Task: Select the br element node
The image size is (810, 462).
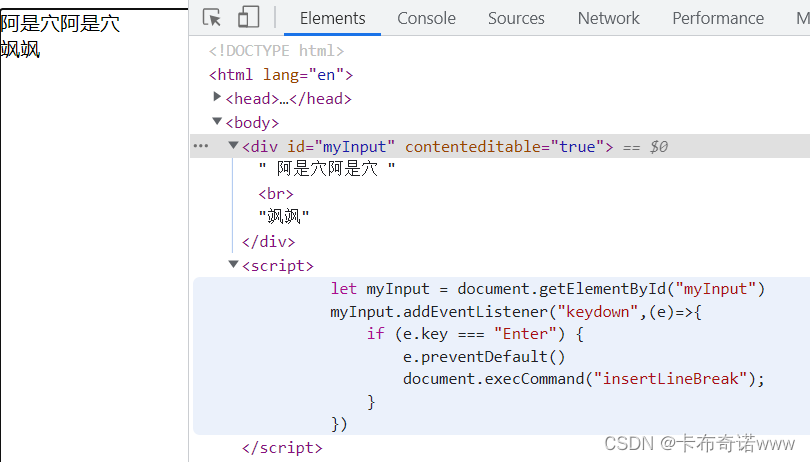Action: [x=276, y=194]
